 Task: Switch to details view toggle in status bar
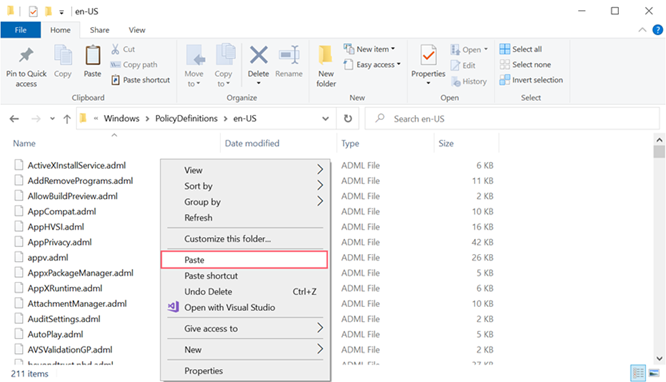click(x=638, y=373)
